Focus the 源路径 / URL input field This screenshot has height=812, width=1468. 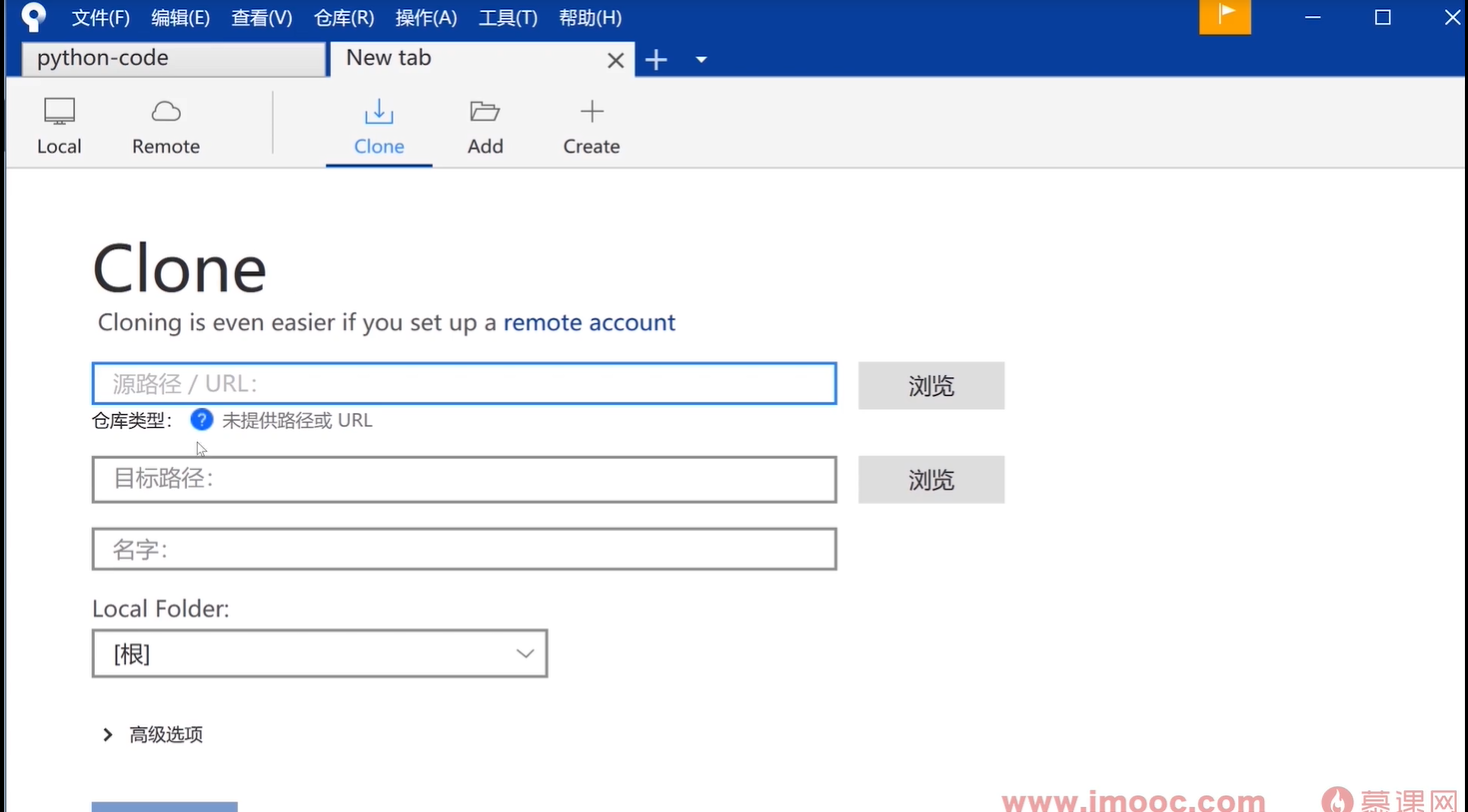[464, 384]
